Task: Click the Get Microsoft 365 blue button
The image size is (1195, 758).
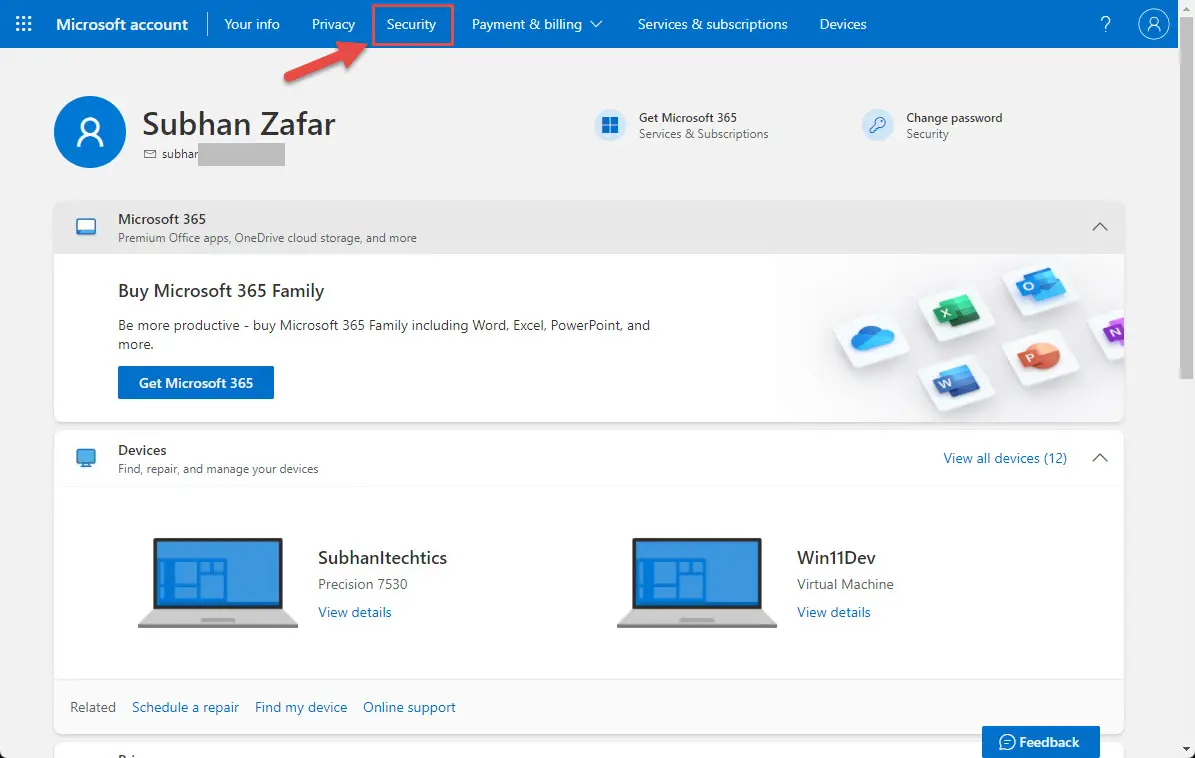Action: coord(196,382)
